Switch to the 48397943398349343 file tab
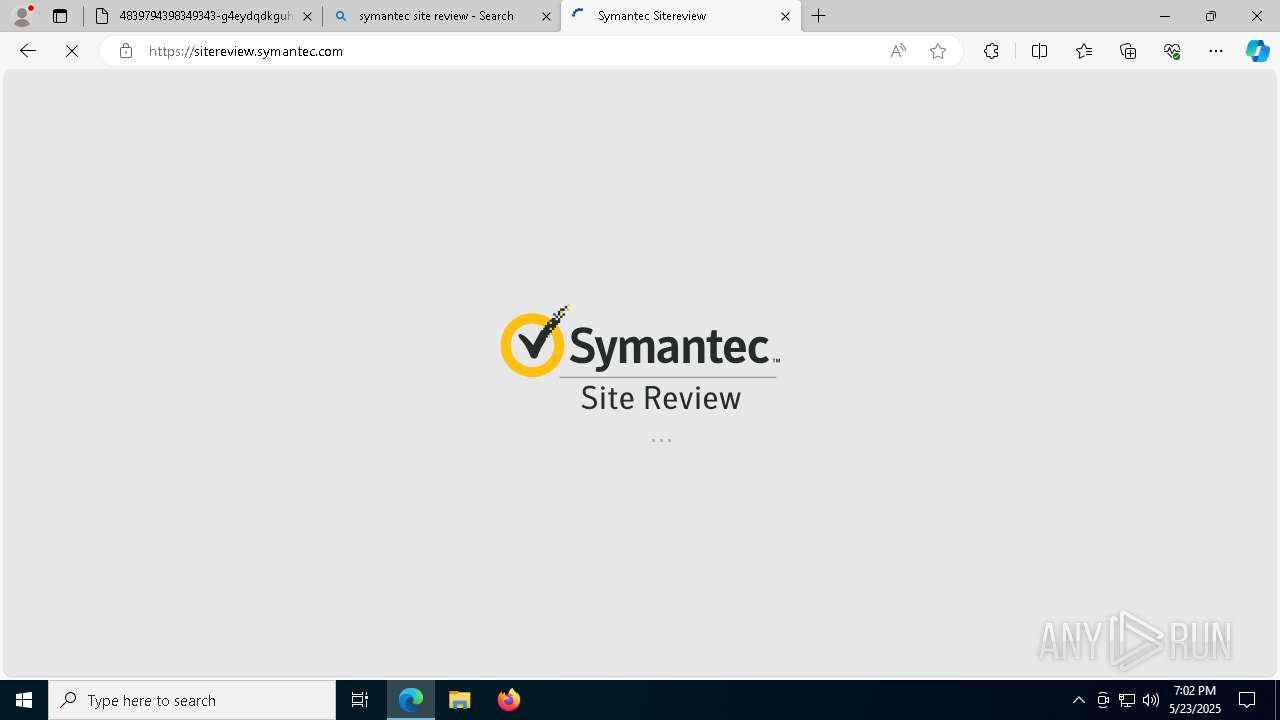The height and width of the screenshot is (720, 1280). click(x=203, y=16)
